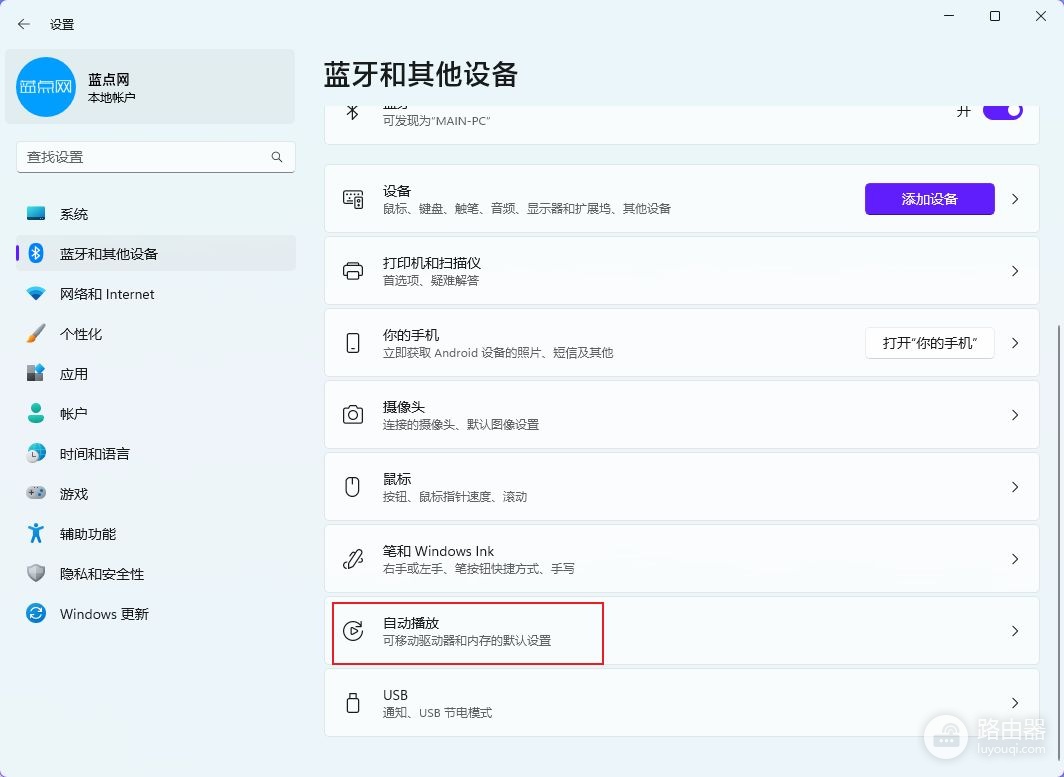
Task: Open 摄像头 settings chevron
Action: 1015,415
